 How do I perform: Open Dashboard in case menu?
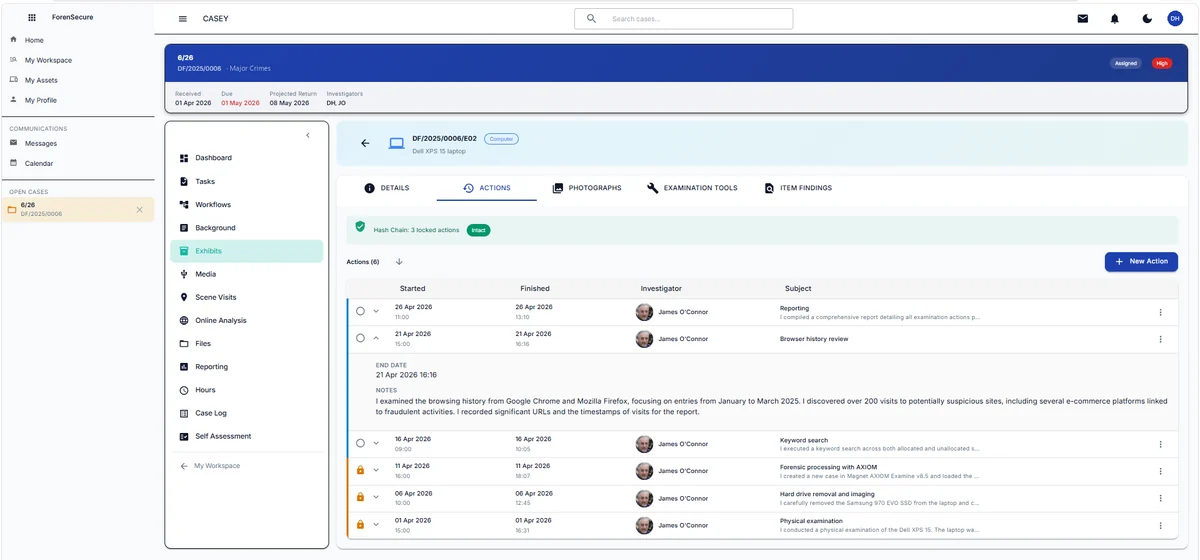247,158
